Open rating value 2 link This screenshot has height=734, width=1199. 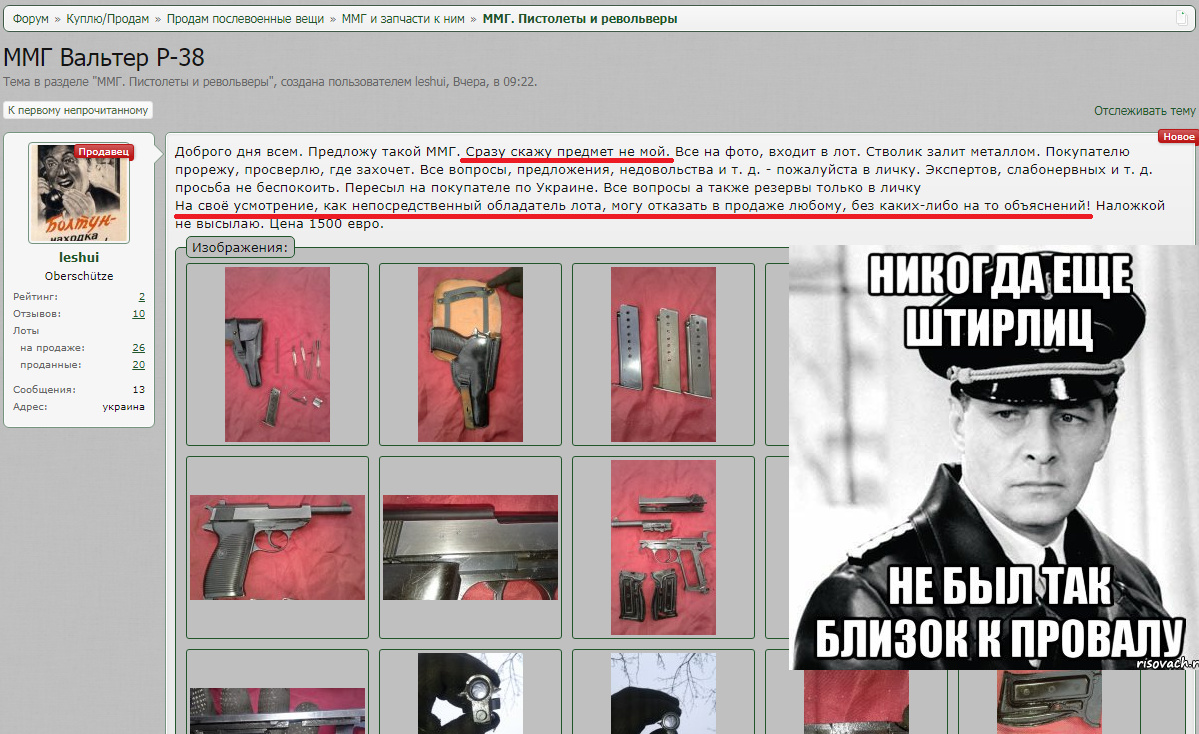141,297
